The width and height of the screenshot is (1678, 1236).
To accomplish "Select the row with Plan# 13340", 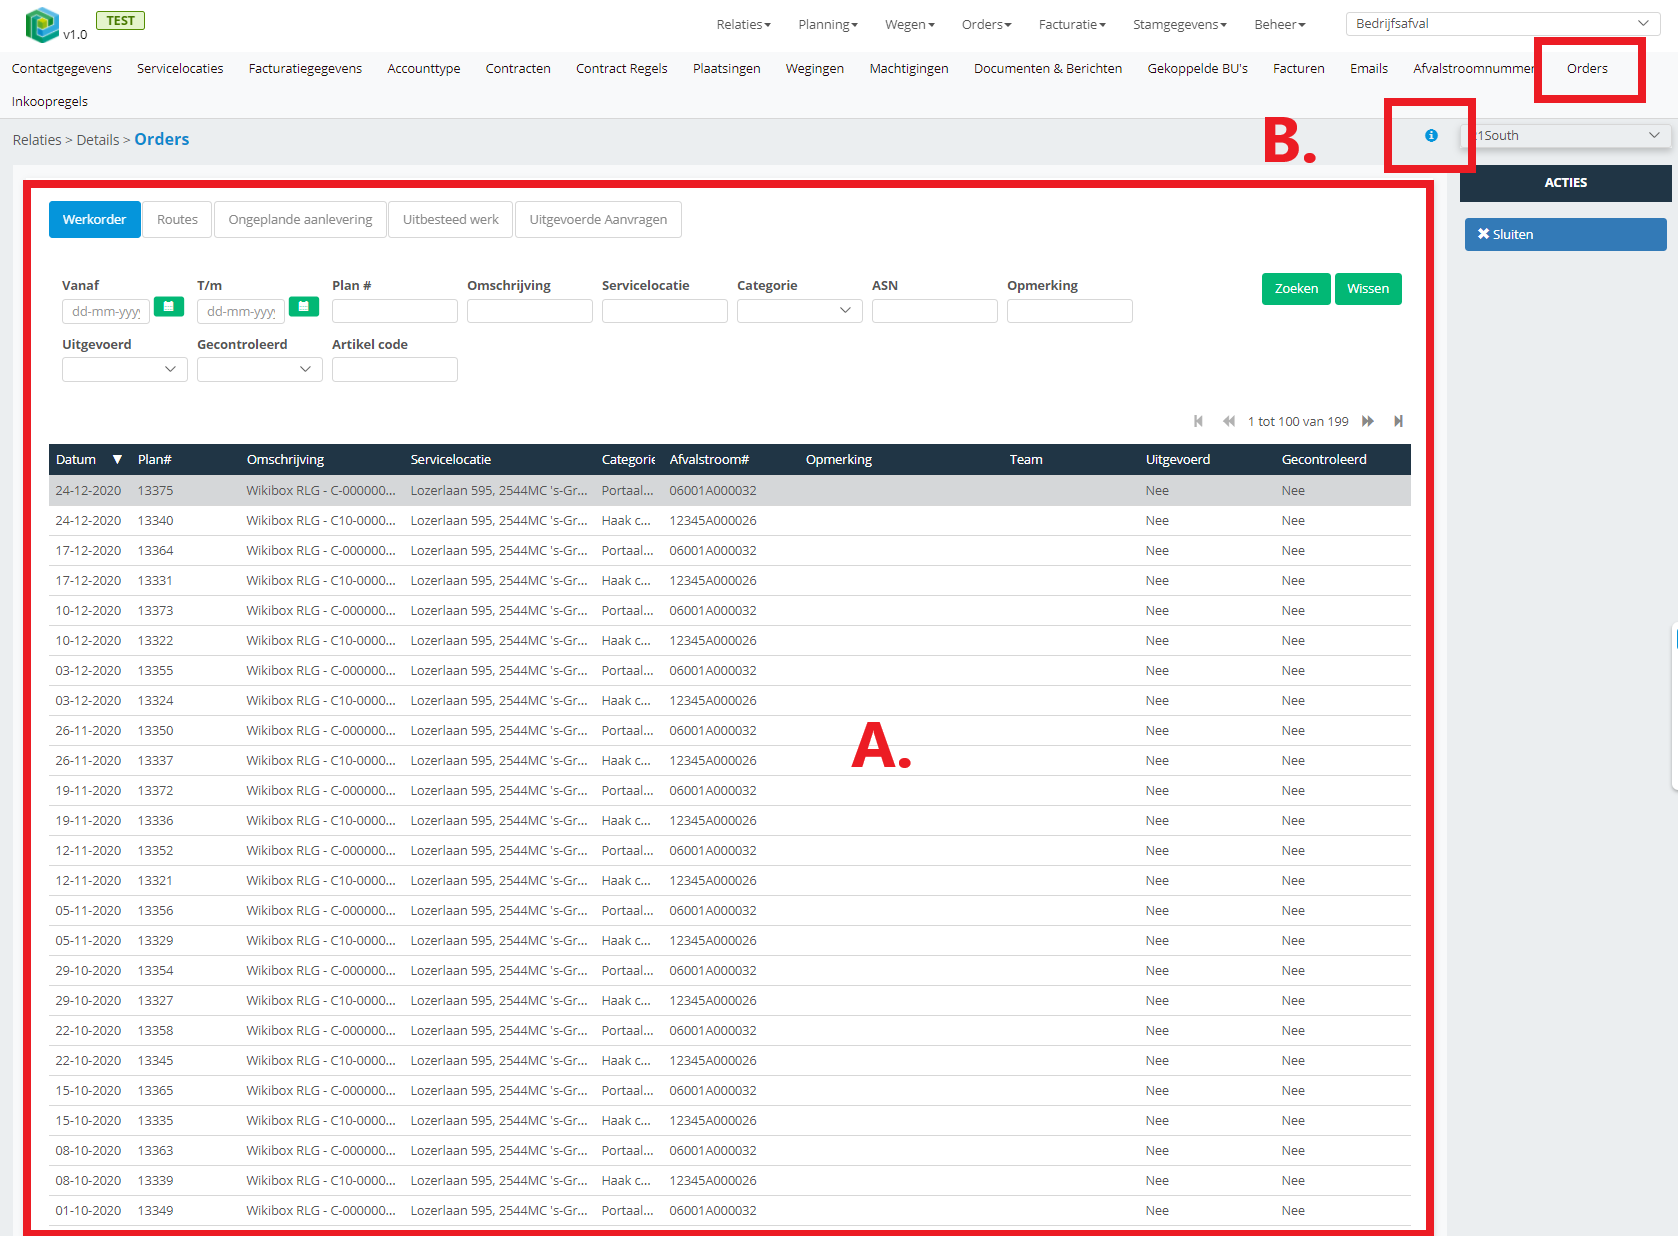I will (730, 520).
